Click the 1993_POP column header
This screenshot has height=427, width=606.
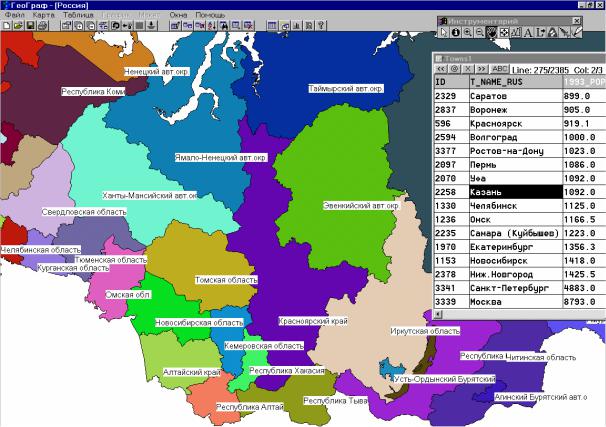[x=584, y=82]
